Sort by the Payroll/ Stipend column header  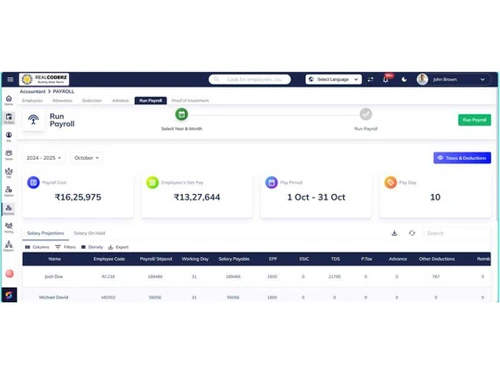click(156, 259)
